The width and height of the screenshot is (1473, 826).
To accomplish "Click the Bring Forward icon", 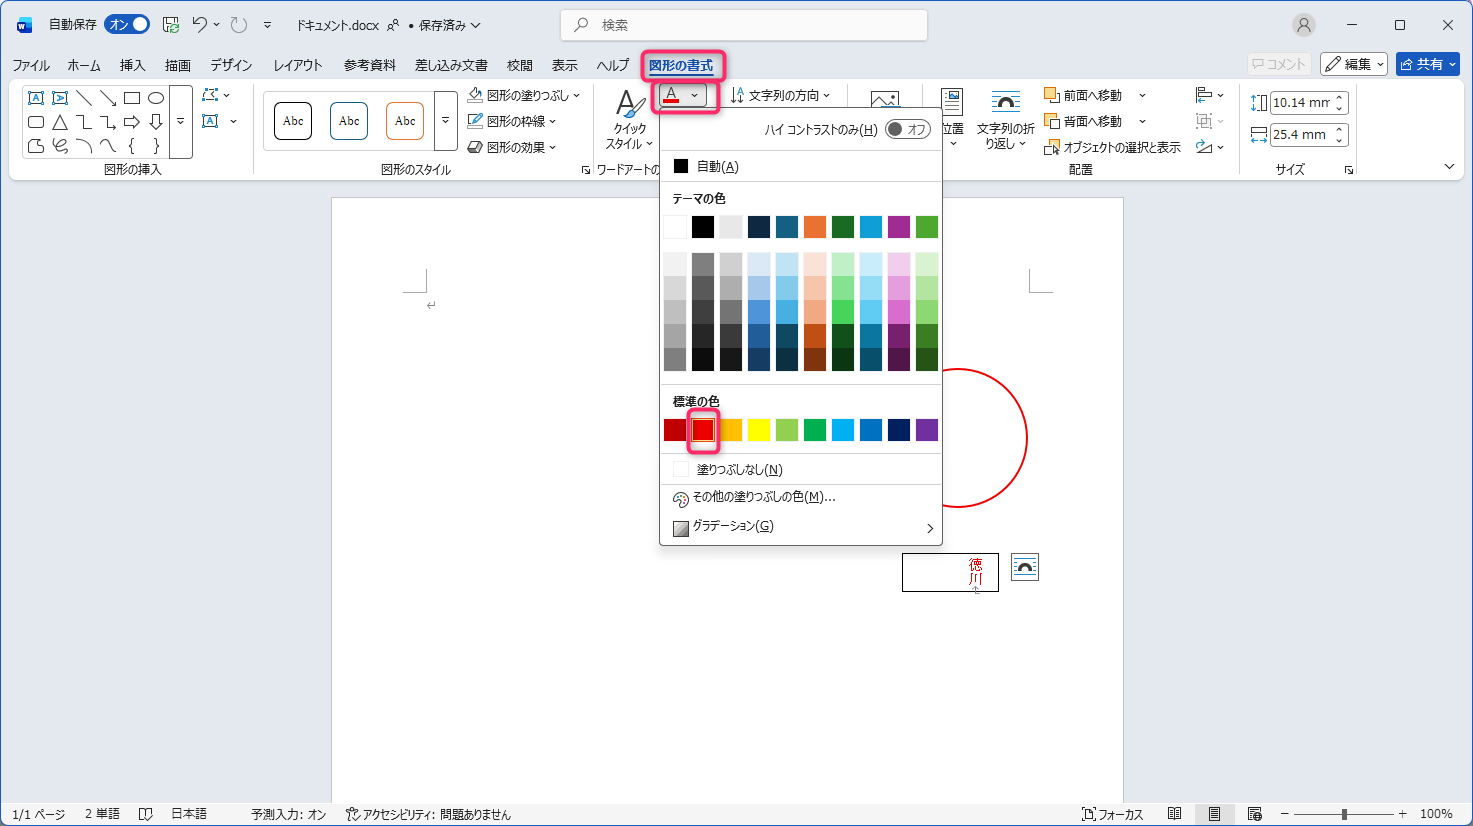I will pos(1052,96).
